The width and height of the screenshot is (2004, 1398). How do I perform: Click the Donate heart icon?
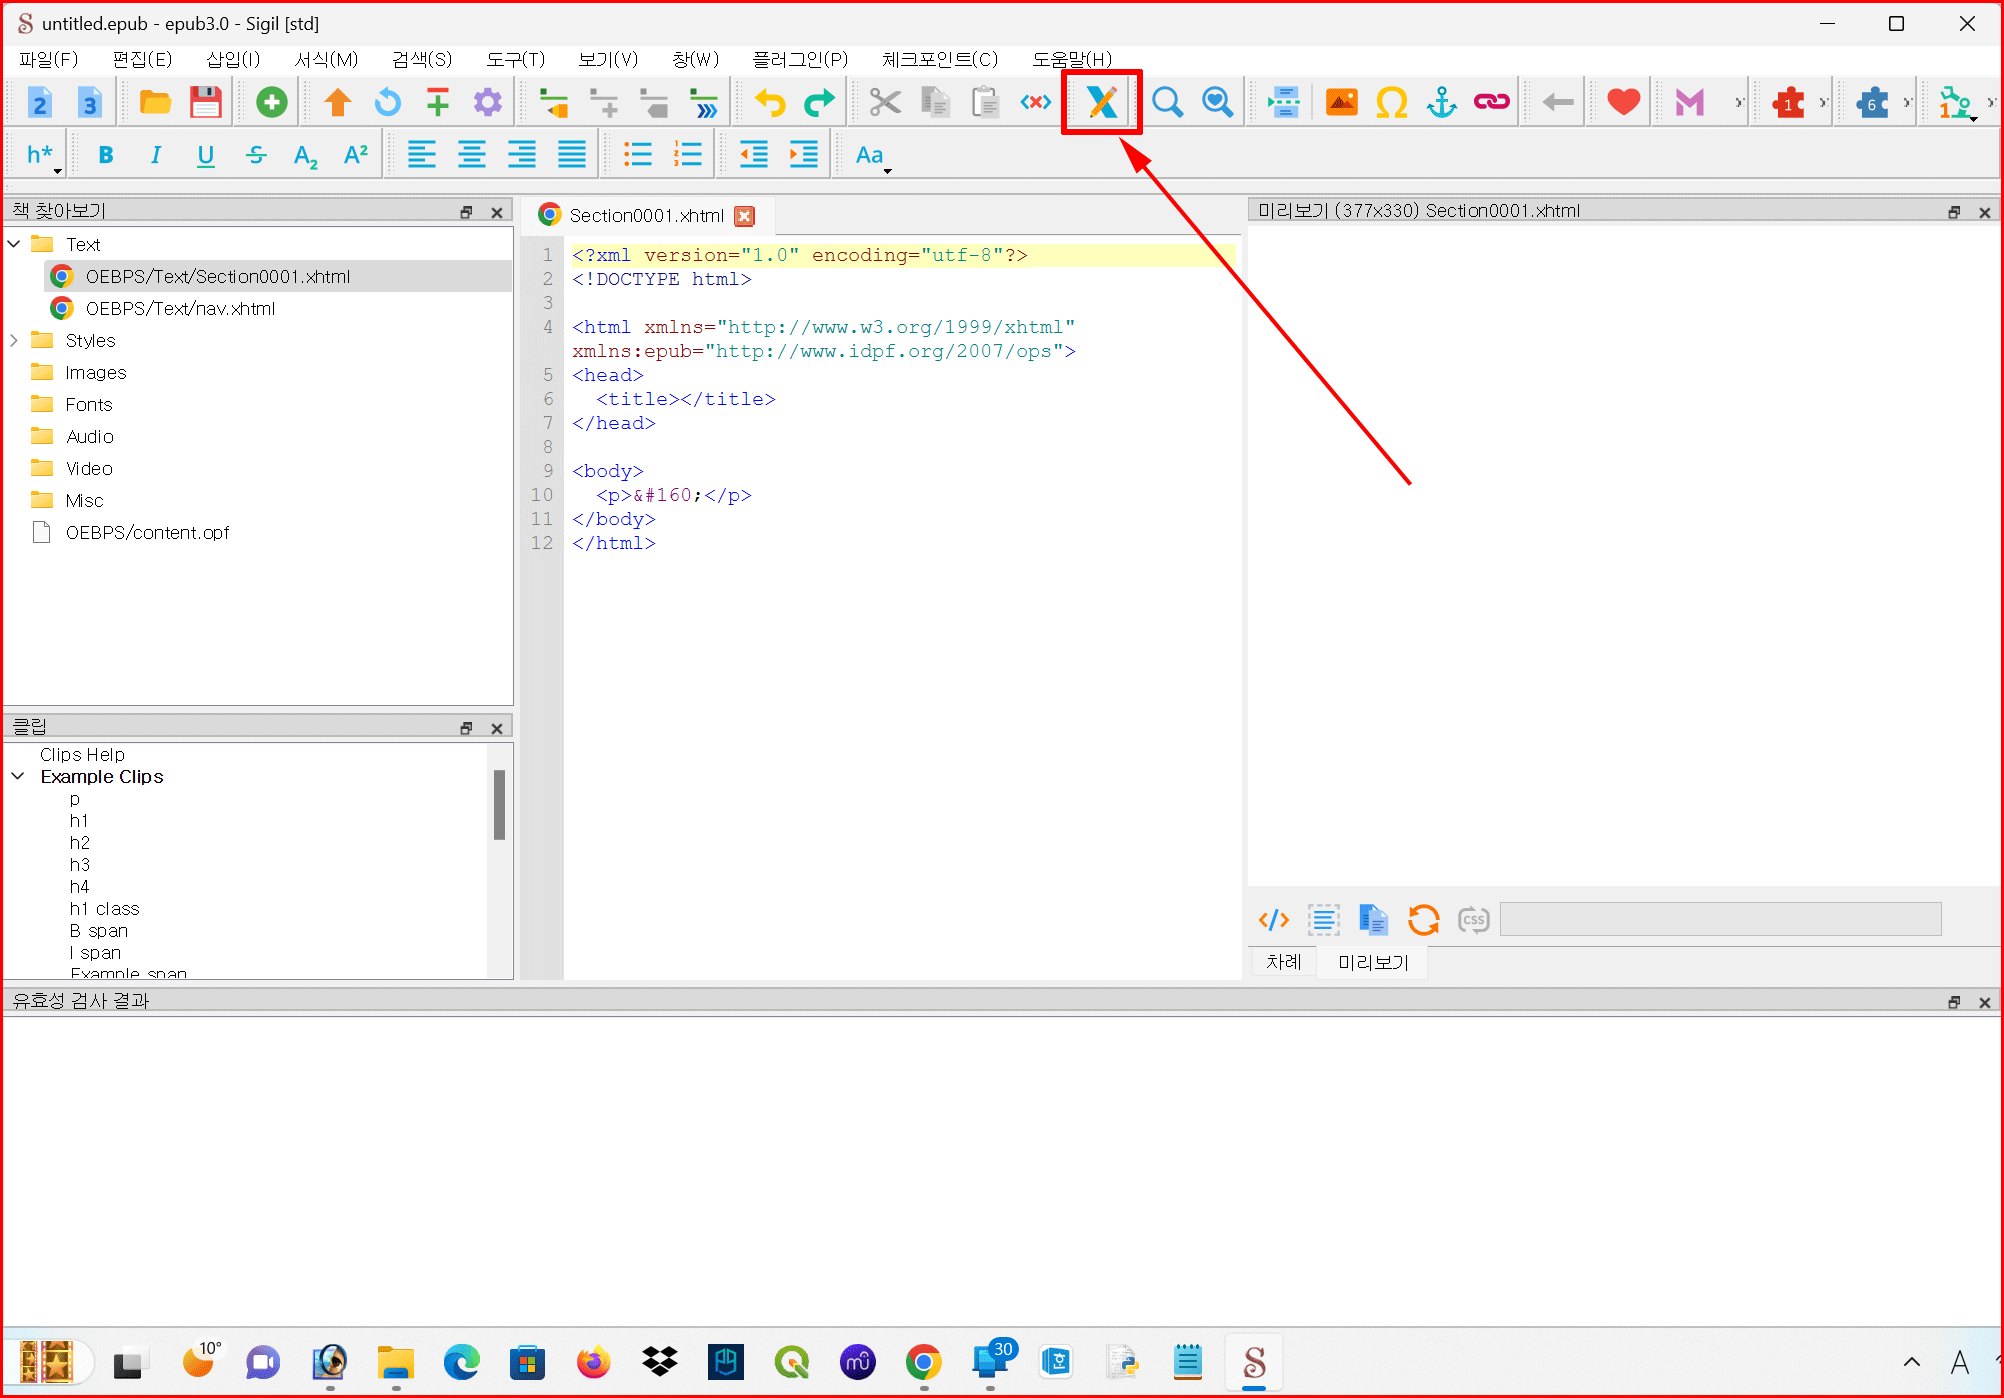(1623, 102)
